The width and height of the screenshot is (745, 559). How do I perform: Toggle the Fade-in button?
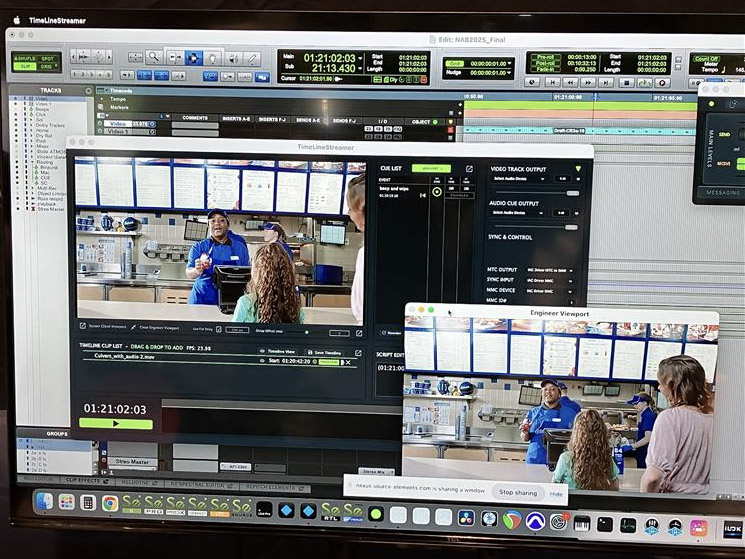(x=545, y=69)
